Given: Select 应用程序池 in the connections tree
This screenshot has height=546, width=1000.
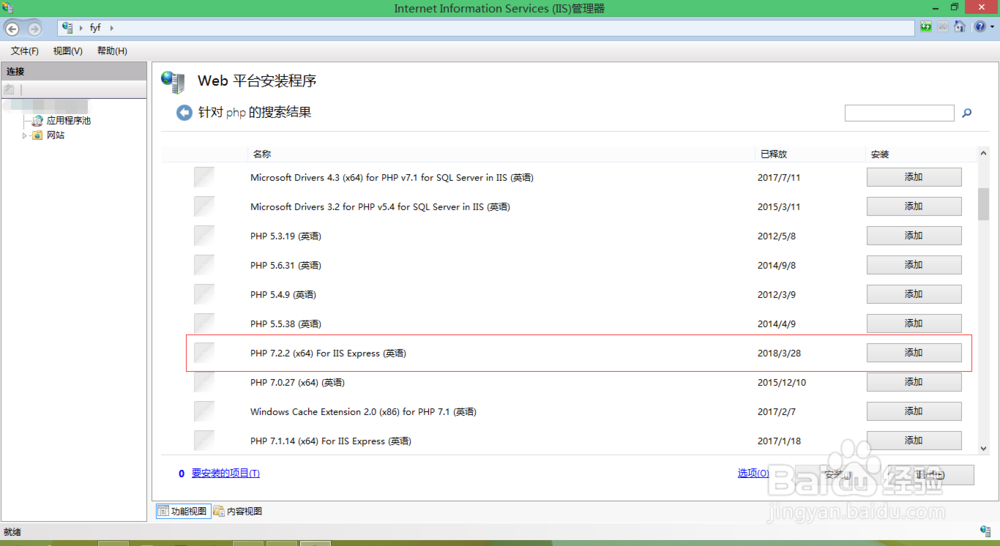Looking at the screenshot, I should [x=68, y=121].
